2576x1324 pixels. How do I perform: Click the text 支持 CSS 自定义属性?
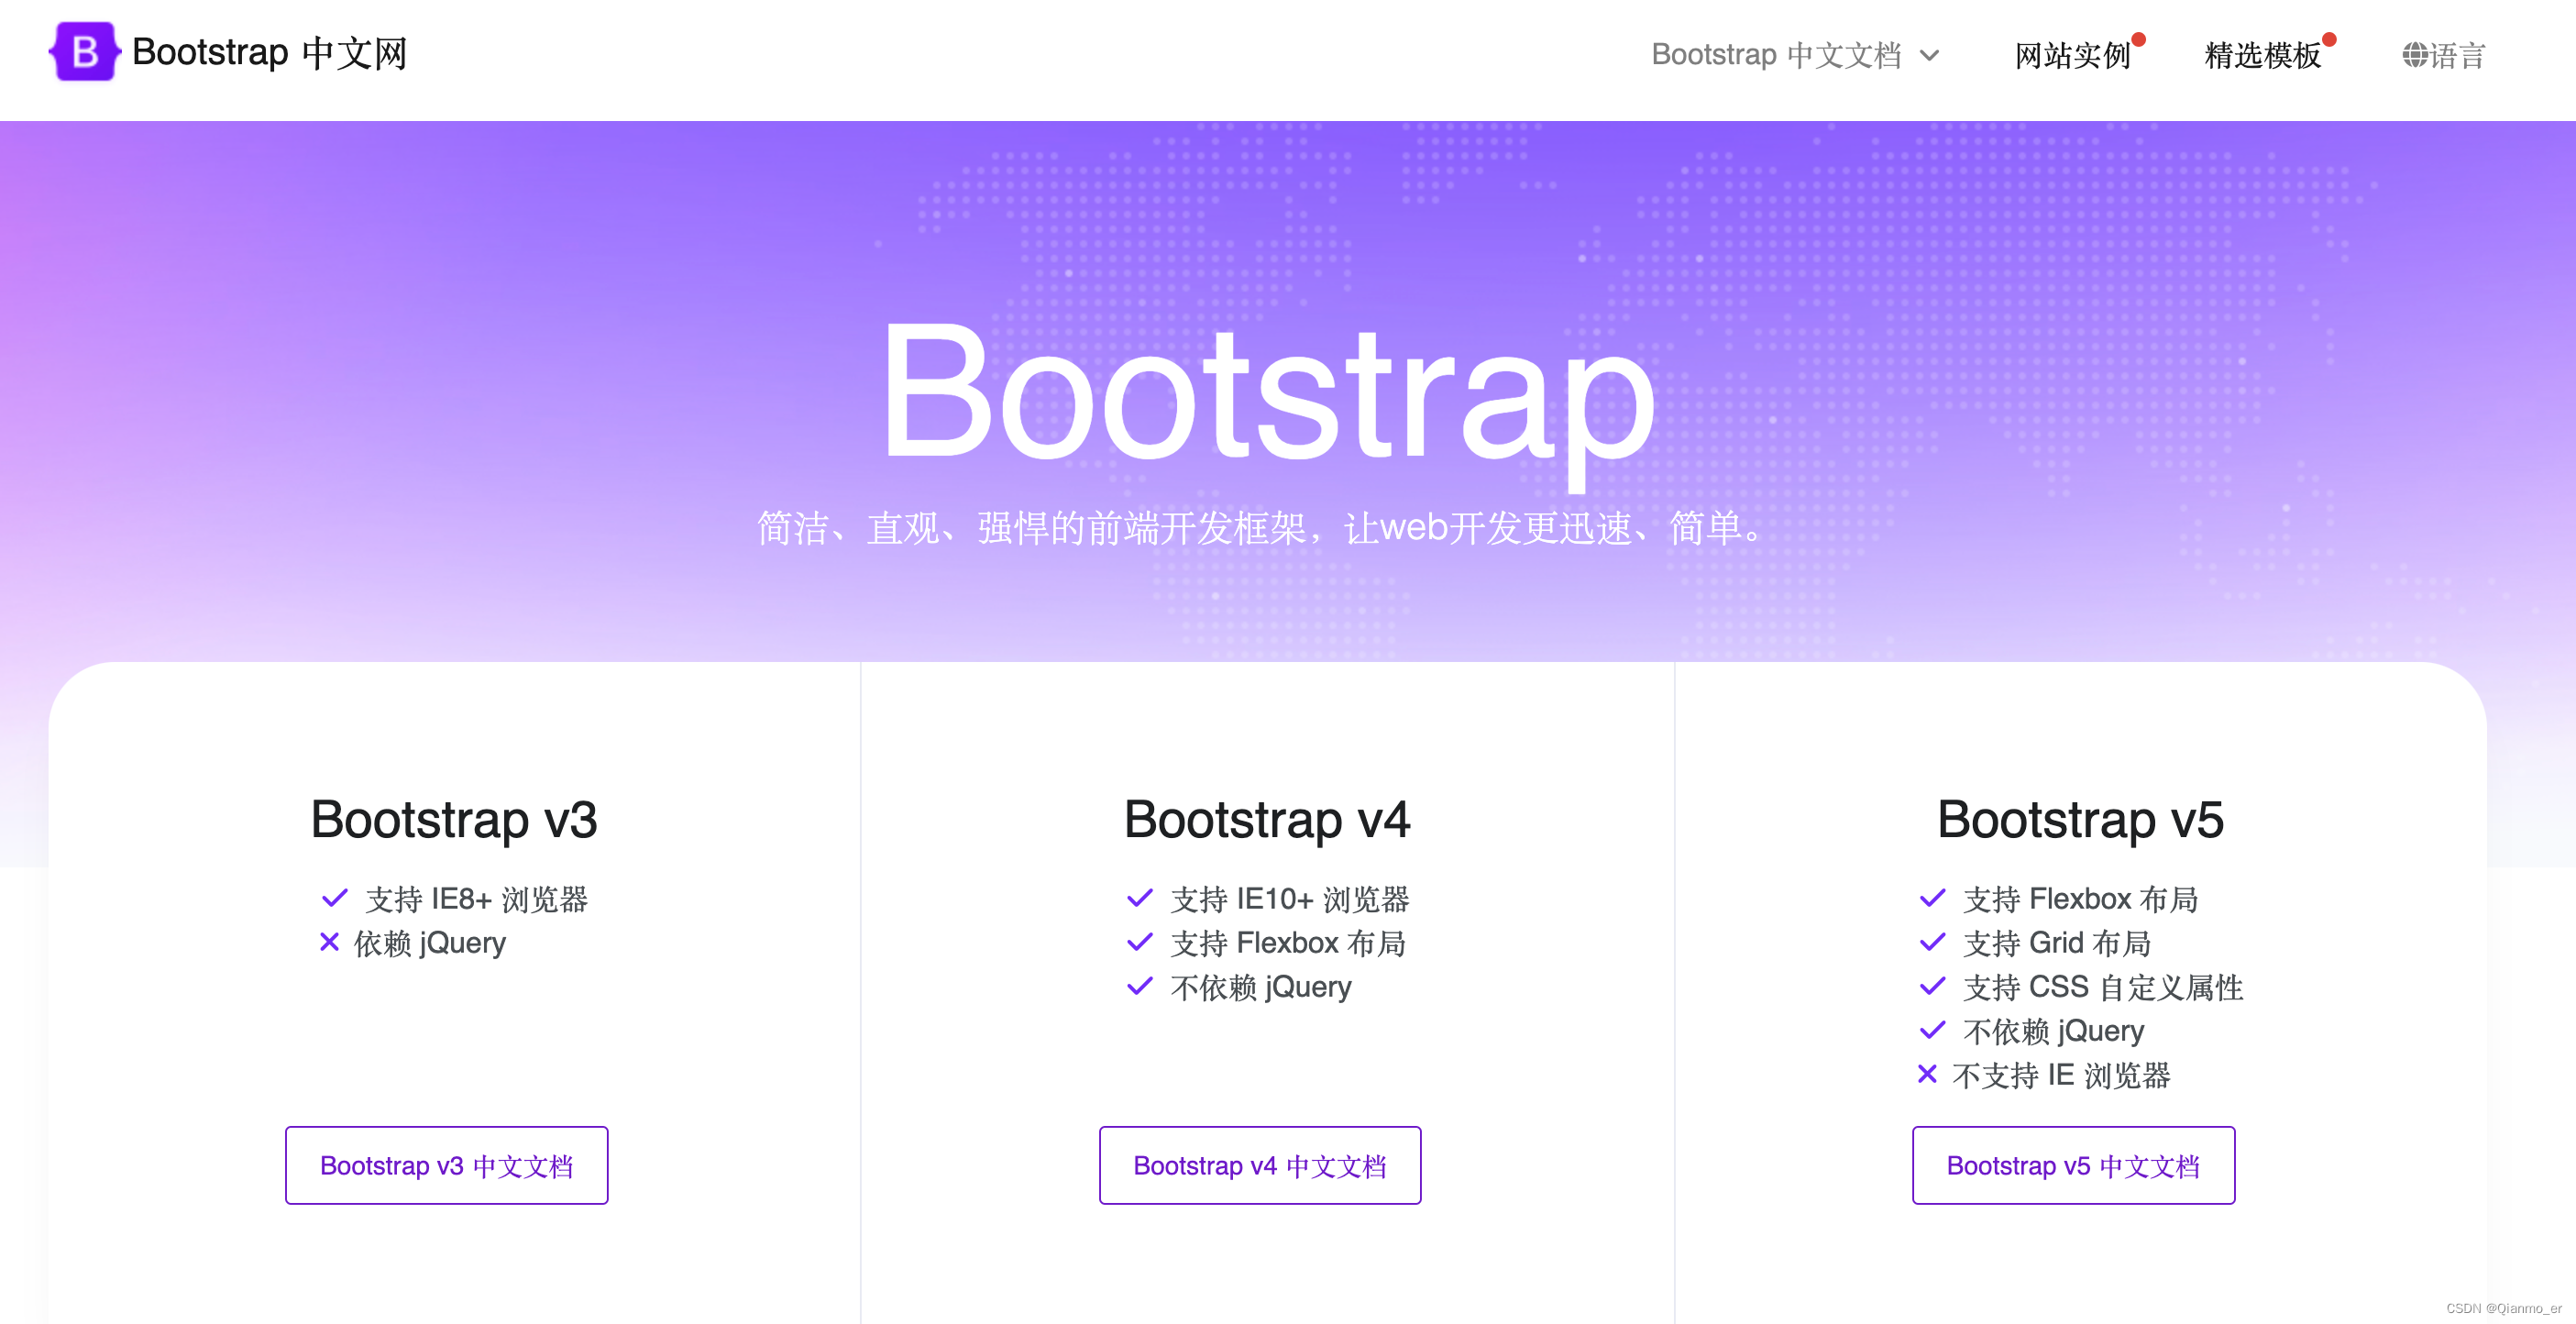[2103, 987]
